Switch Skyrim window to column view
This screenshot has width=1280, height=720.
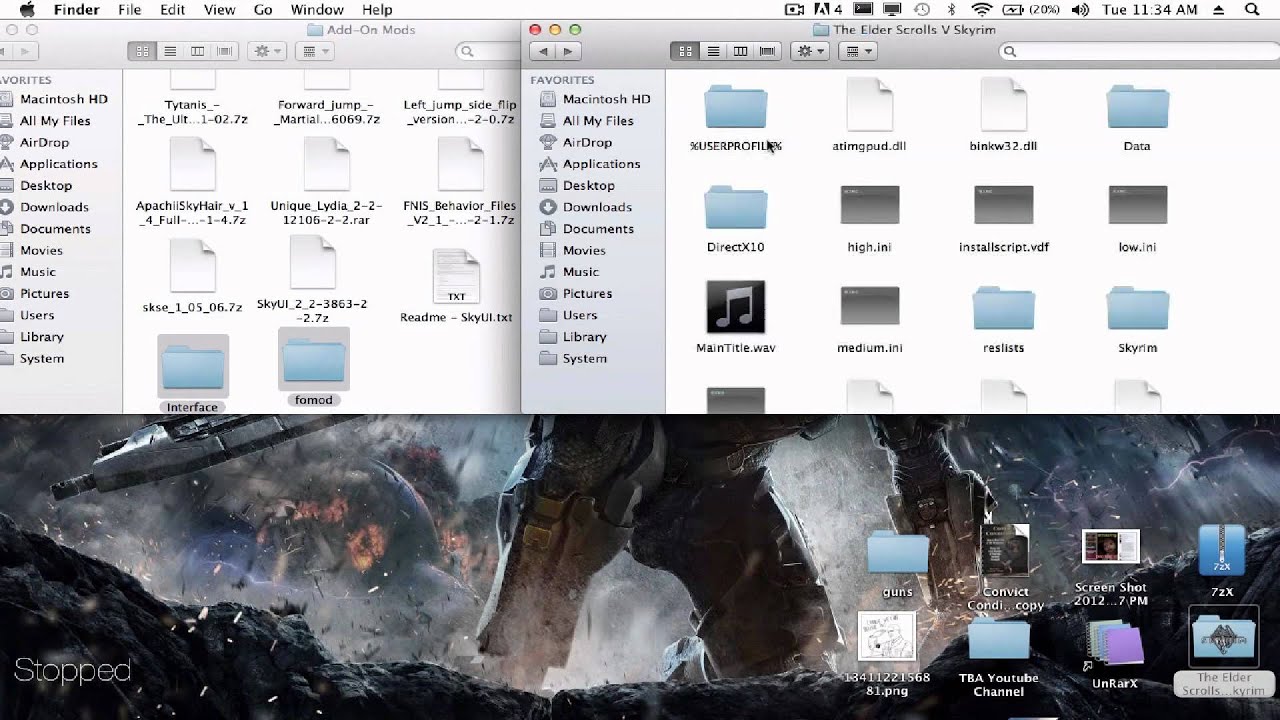pos(740,51)
